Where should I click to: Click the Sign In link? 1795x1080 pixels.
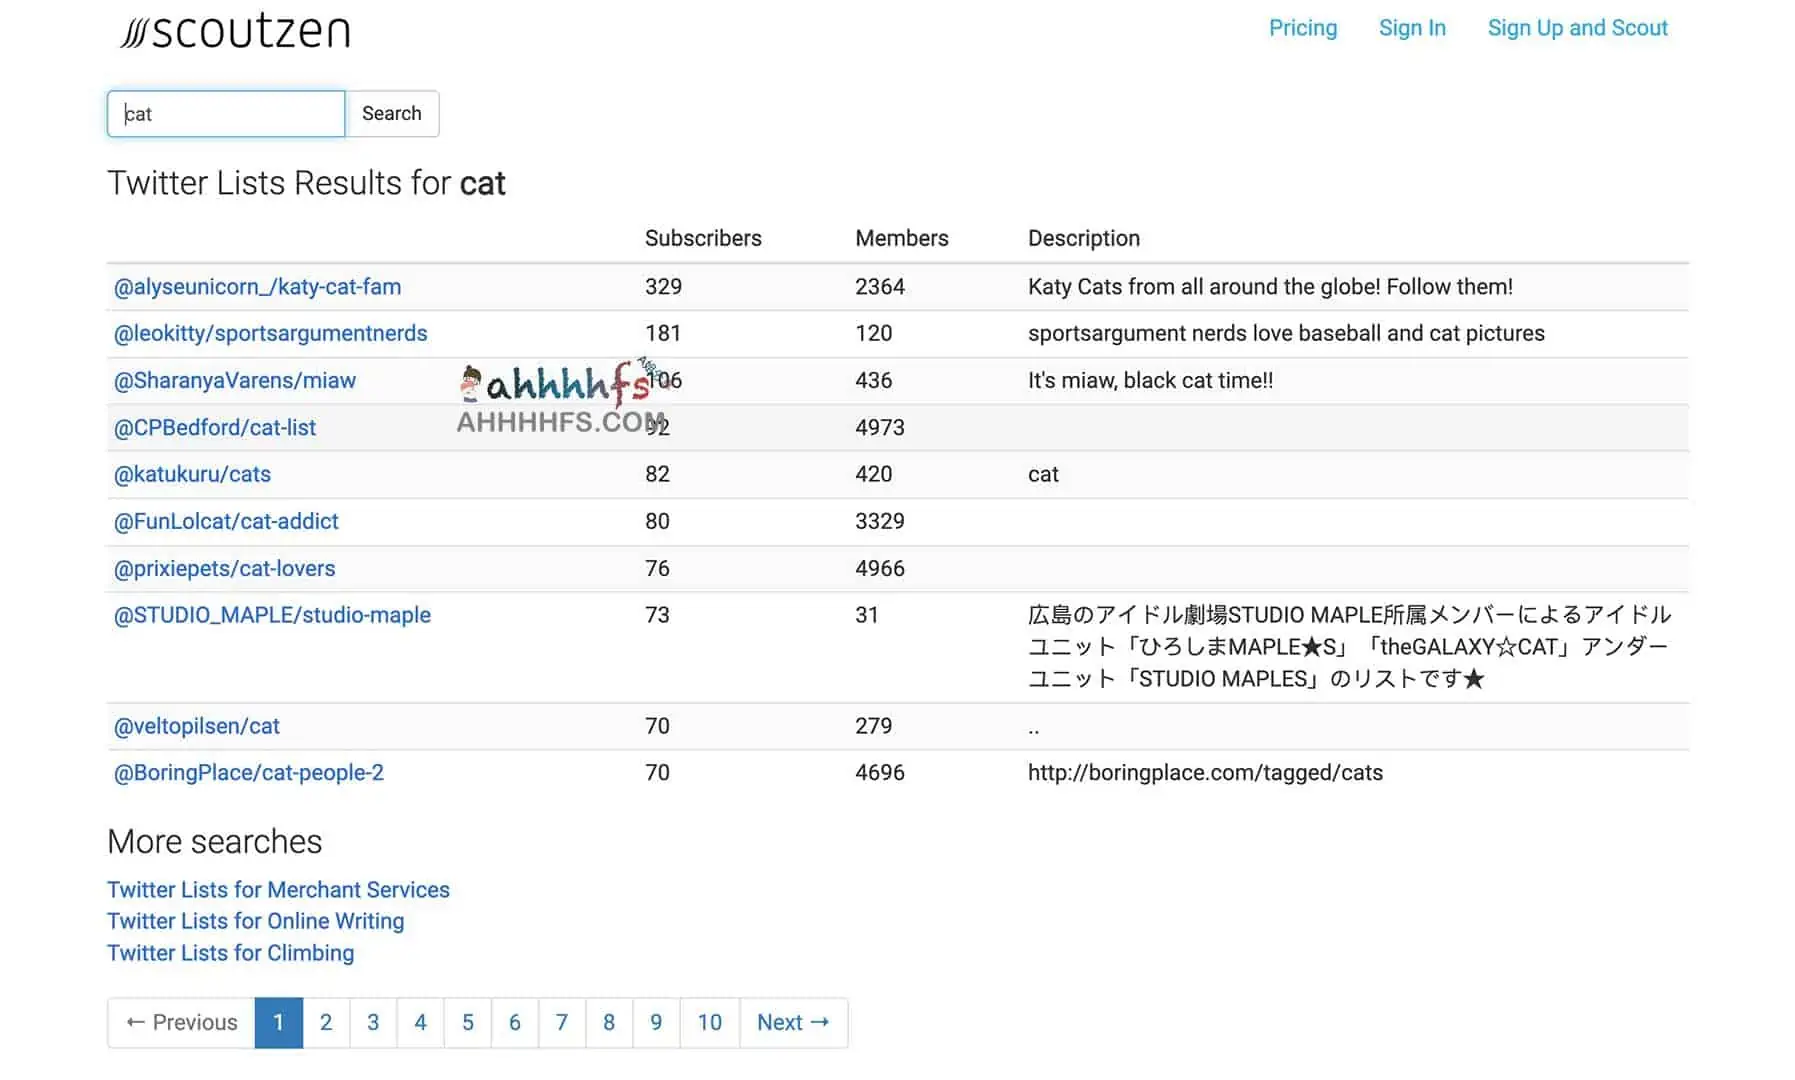coord(1411,28)
